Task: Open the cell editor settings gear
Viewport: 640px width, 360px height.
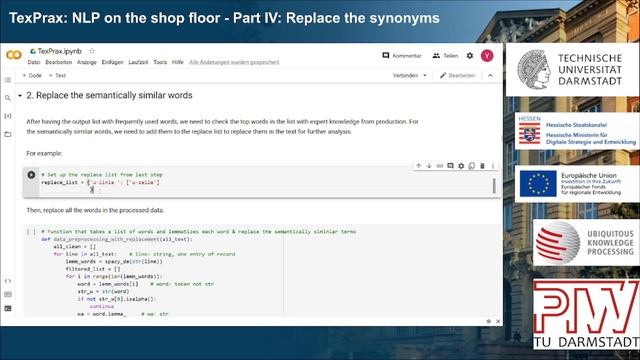Action: [x=461, y=166]
